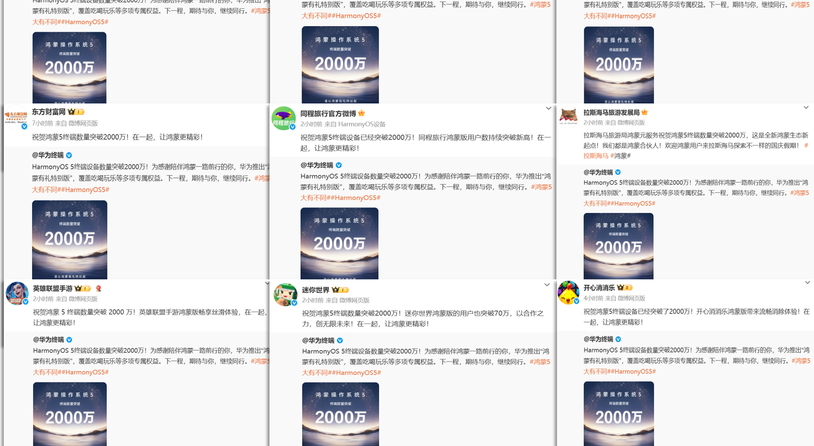Click '7小时前' timestamp under 东方财富网
Viewport: 814px width, 446px height.
coord(43,123)
